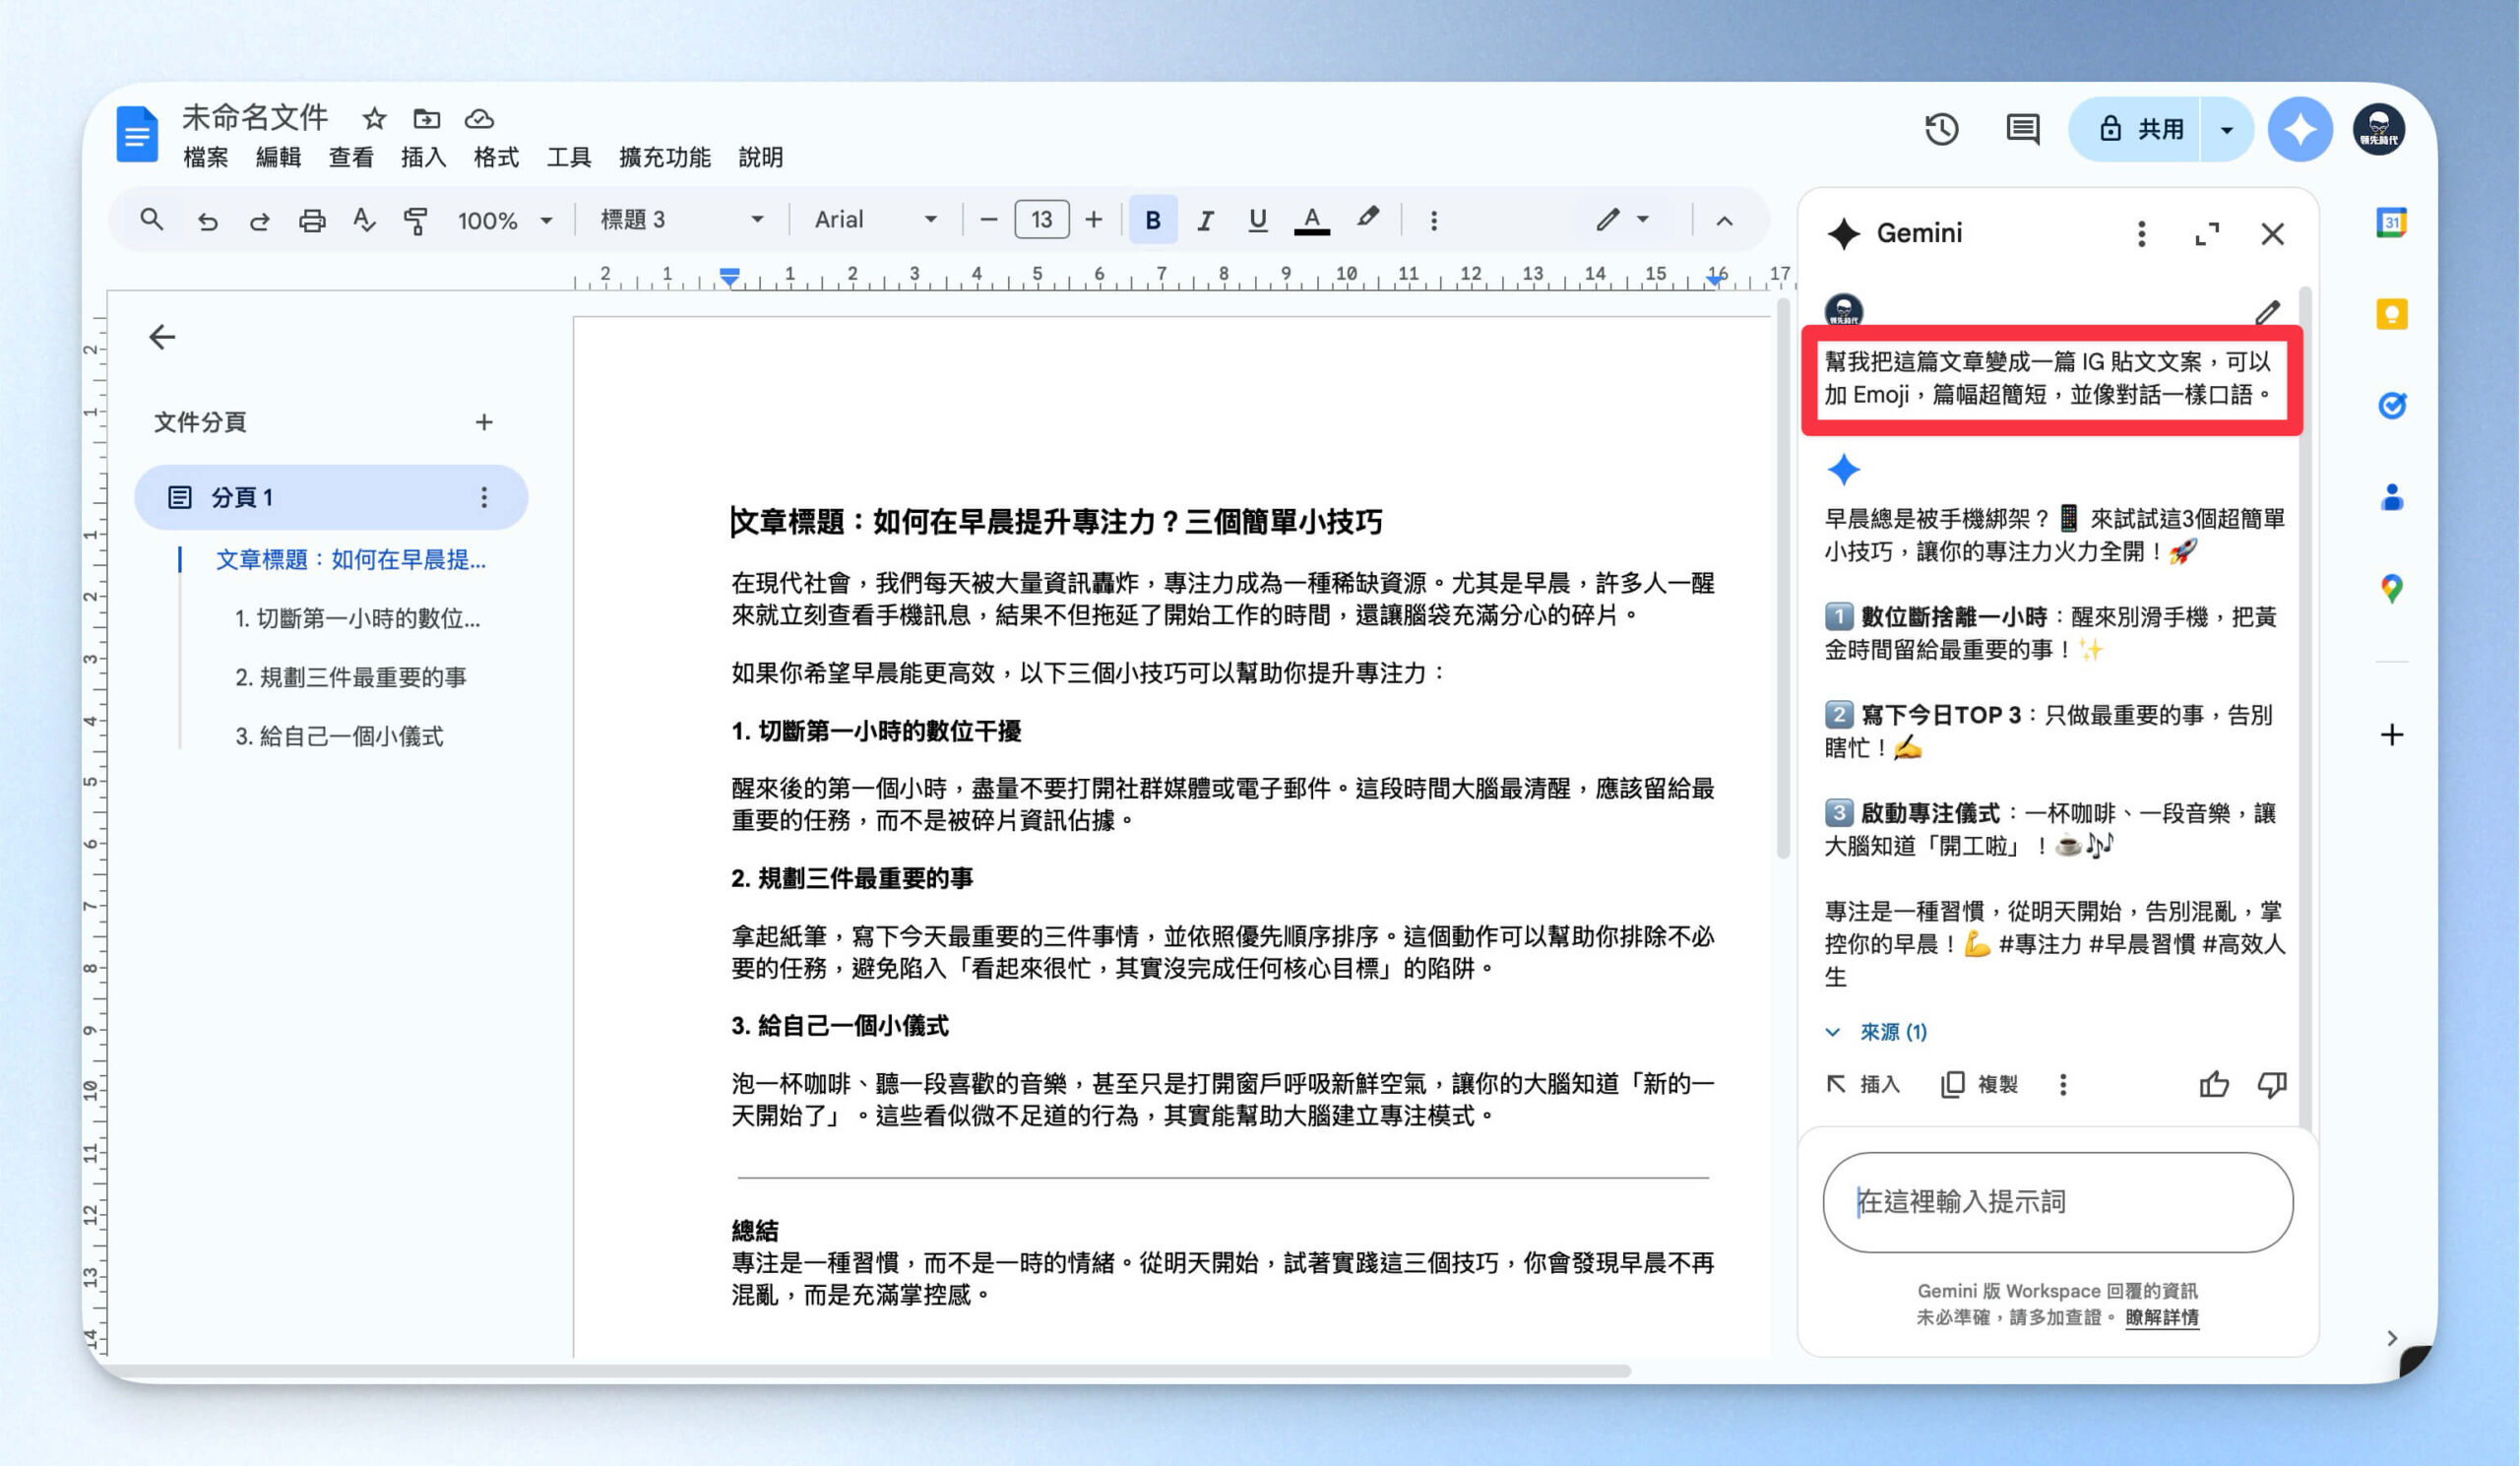
Task: Toggle bold formatting
Action: 1152,220
